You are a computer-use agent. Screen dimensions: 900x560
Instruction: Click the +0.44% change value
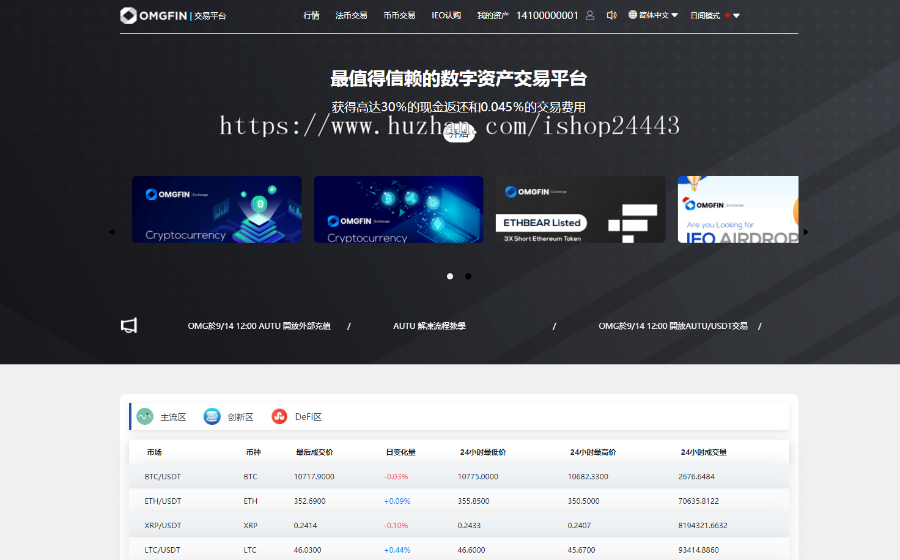click(x=397, y=550)
